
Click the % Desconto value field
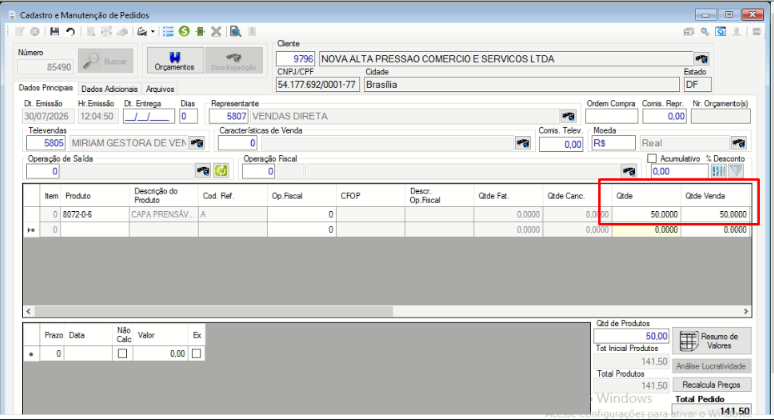click(680, 171)
